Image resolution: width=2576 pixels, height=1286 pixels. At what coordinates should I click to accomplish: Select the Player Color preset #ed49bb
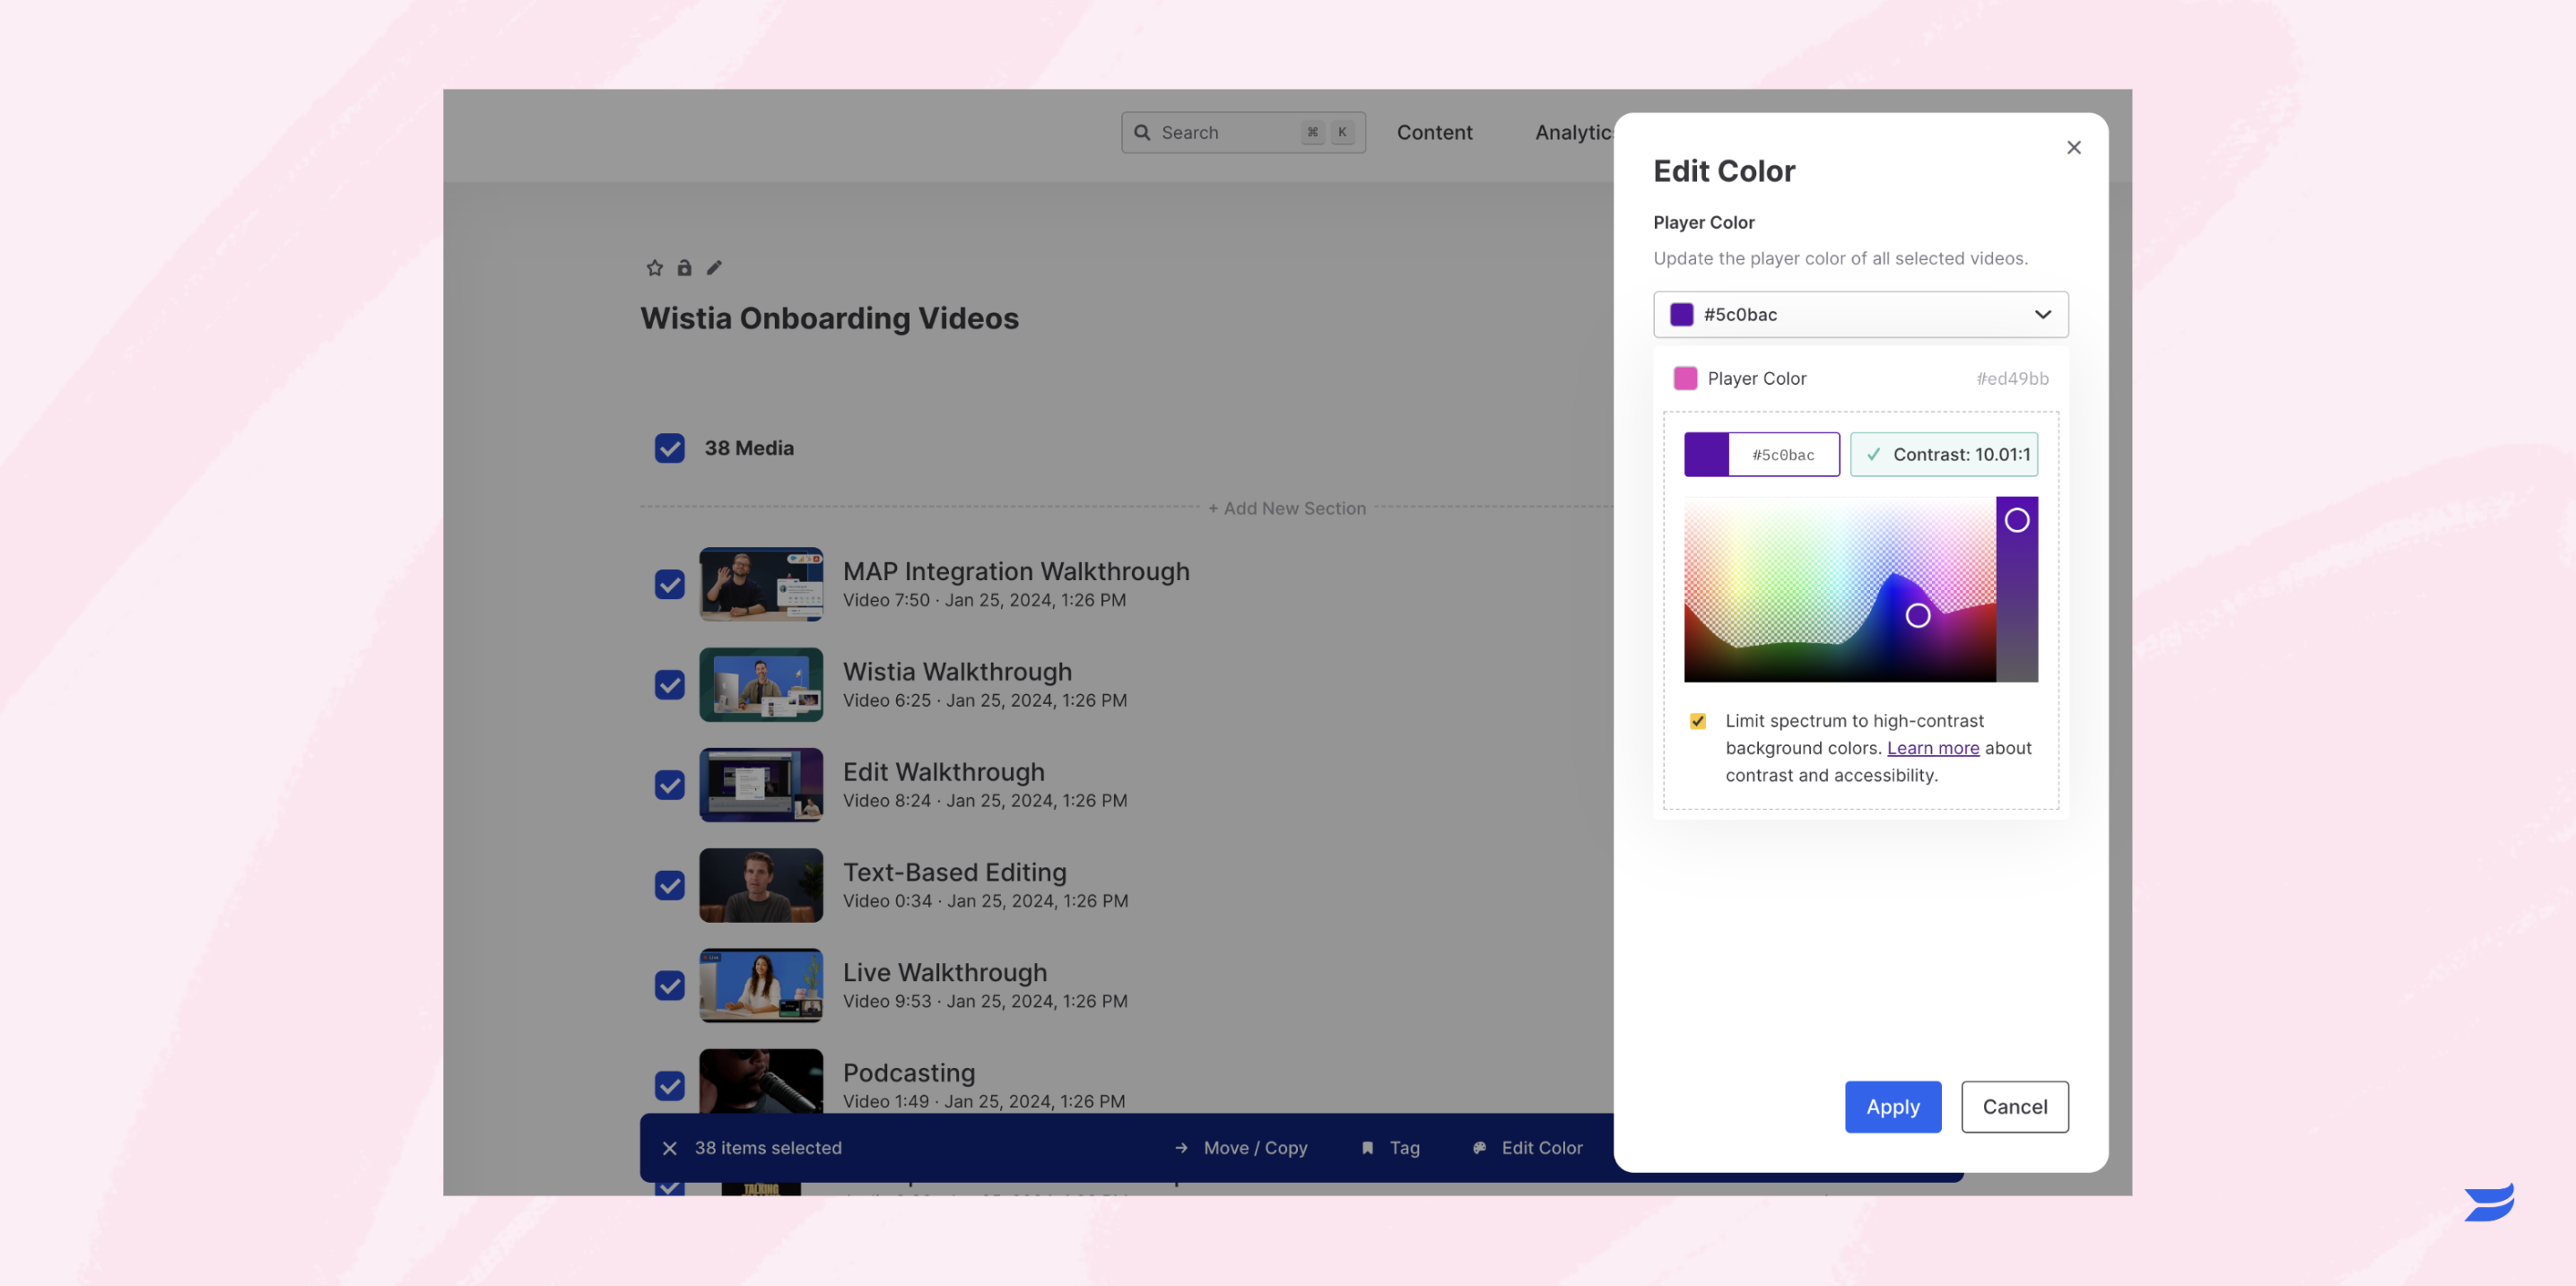1860,378
